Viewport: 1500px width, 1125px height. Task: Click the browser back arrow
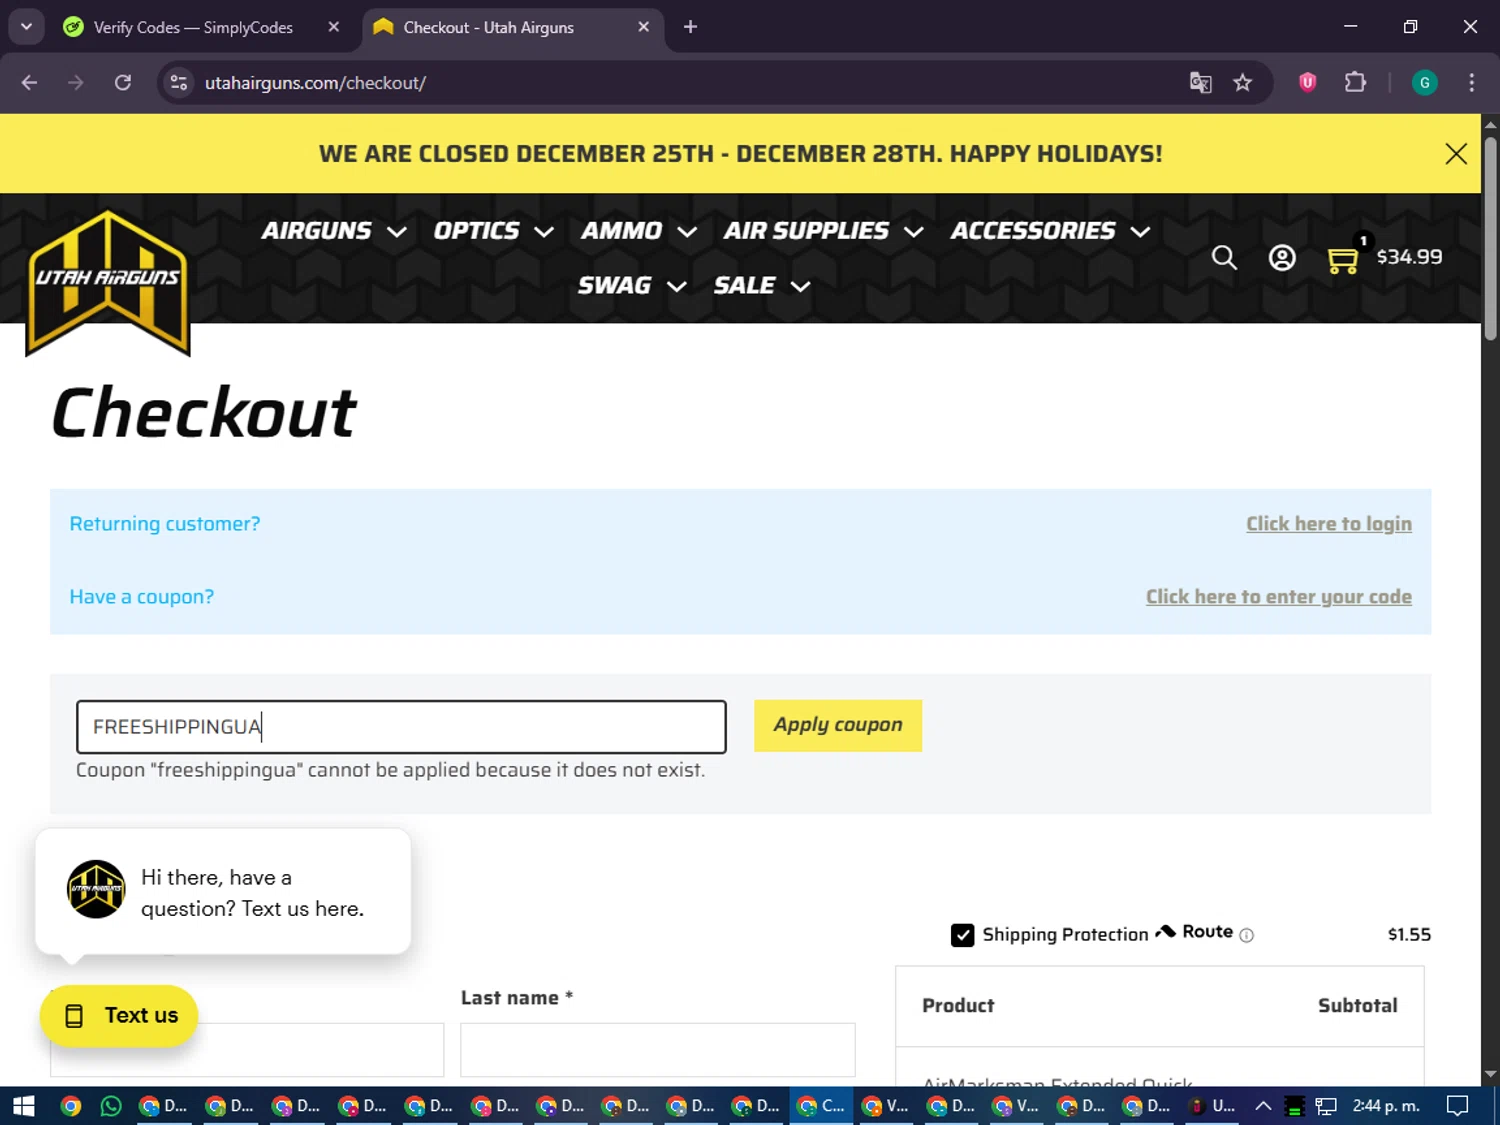[29, 83]
